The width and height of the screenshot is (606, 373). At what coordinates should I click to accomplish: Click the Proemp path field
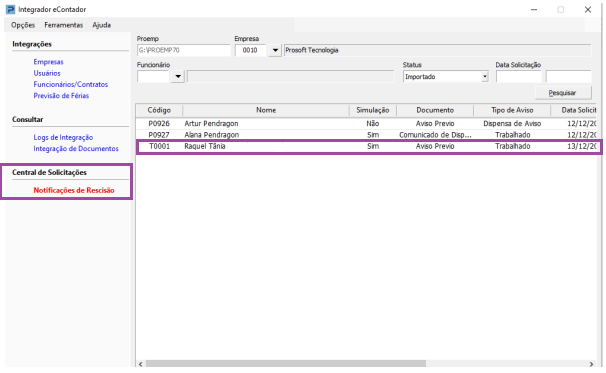(x=184, y=50)
